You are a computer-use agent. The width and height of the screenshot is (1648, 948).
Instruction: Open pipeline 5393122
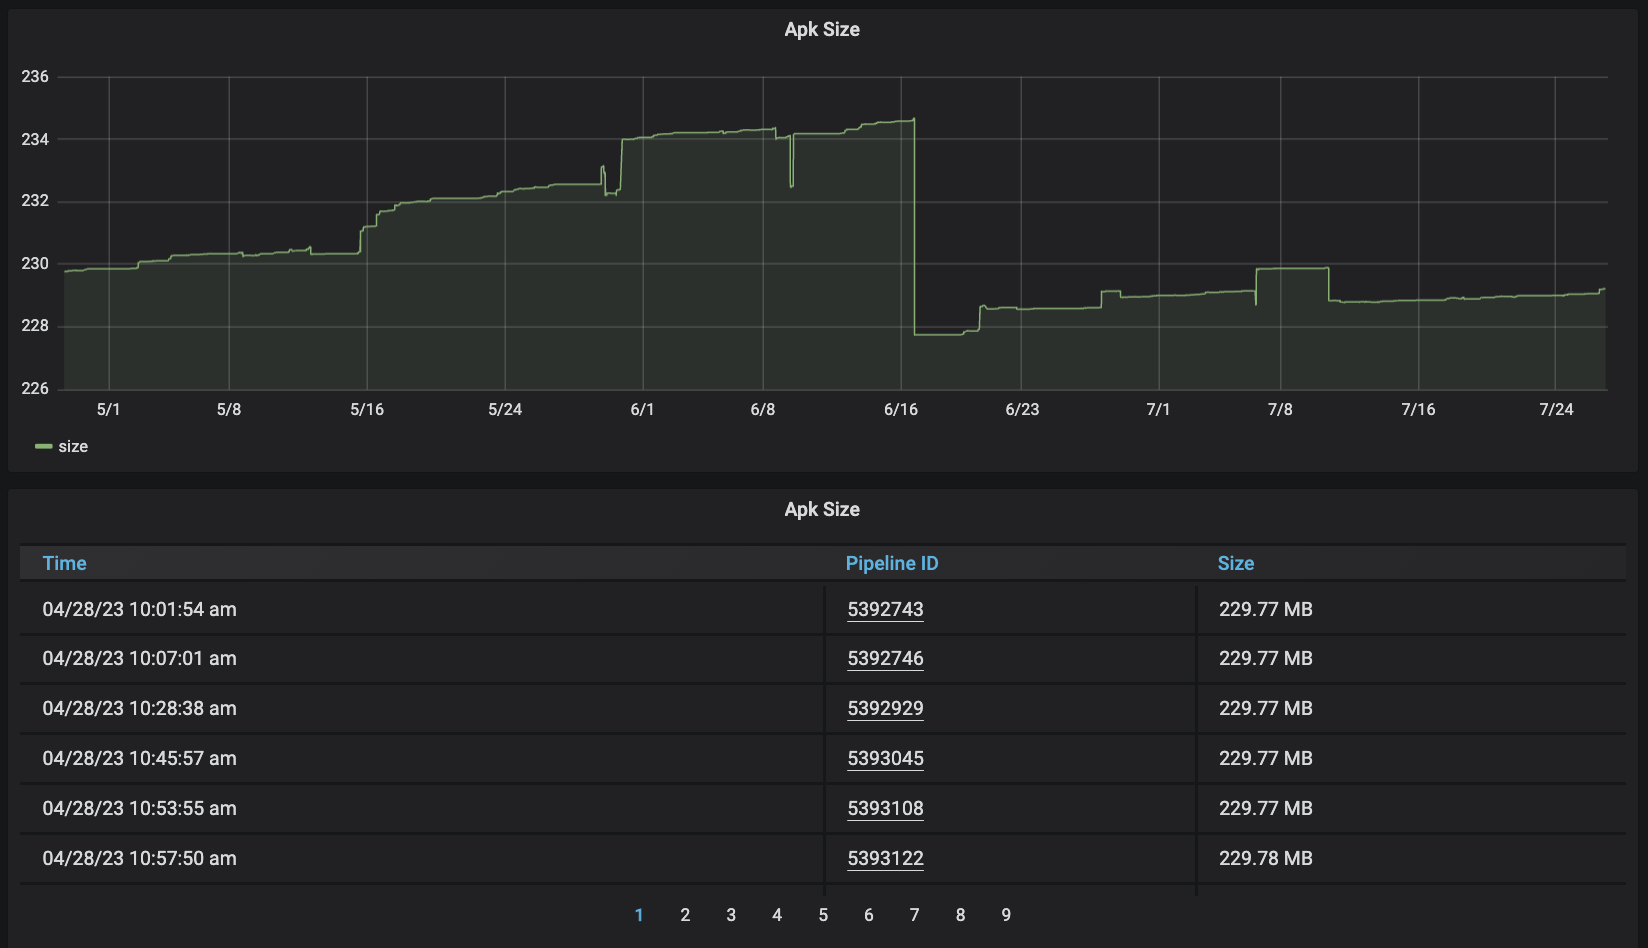[886, 858]
